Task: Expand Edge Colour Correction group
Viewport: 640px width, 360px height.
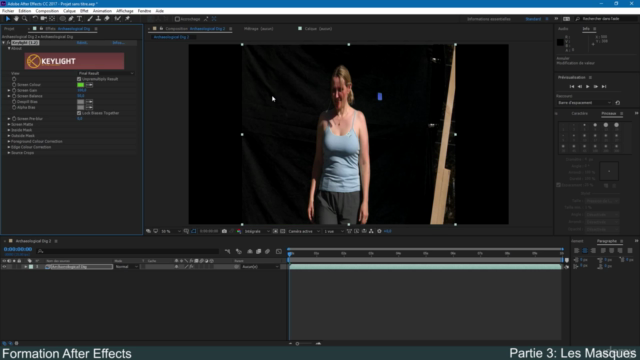Action: (x=9, y=147)
